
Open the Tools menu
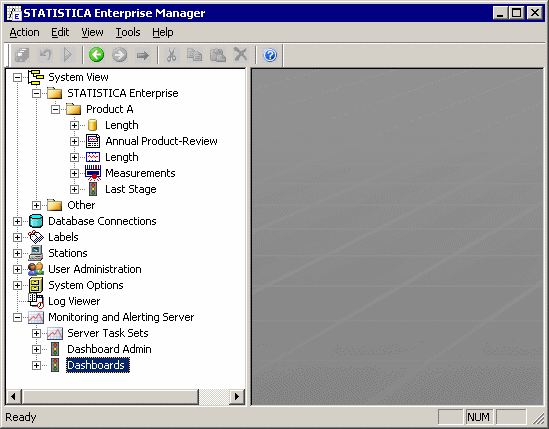tap(128, 32)
